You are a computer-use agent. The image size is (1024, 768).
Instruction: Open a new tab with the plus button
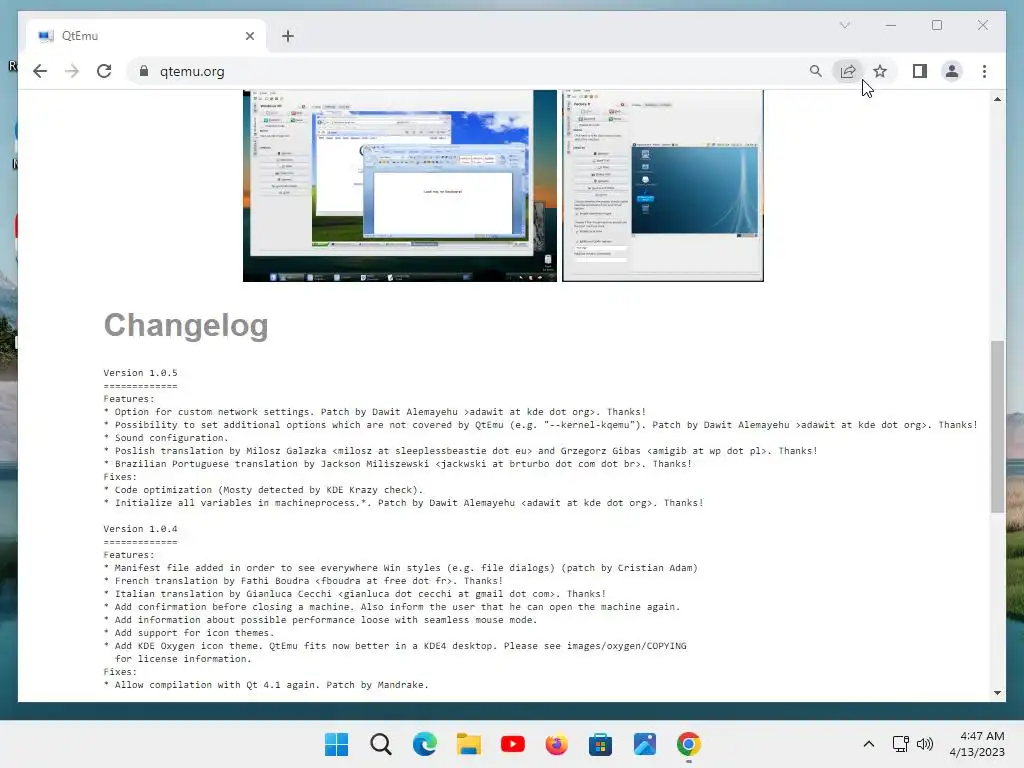point(288,36)
